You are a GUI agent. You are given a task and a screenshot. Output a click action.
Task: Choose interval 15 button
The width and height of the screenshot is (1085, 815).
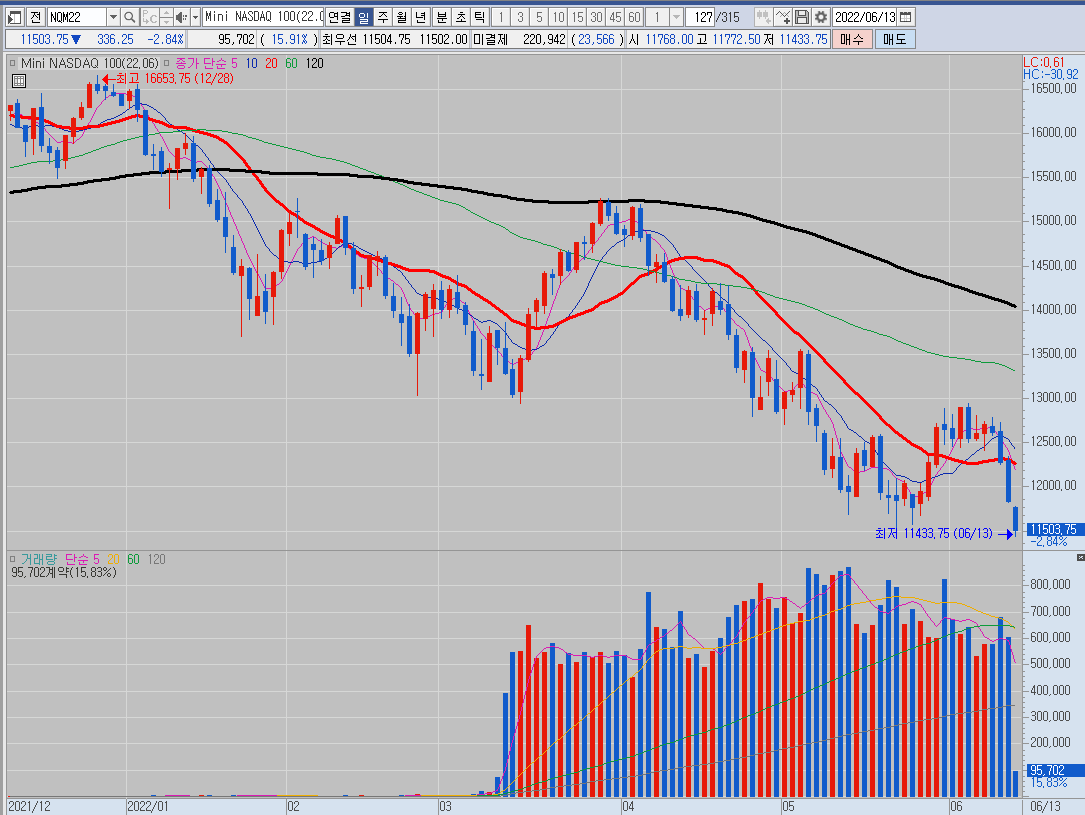[x=577, y=17]
